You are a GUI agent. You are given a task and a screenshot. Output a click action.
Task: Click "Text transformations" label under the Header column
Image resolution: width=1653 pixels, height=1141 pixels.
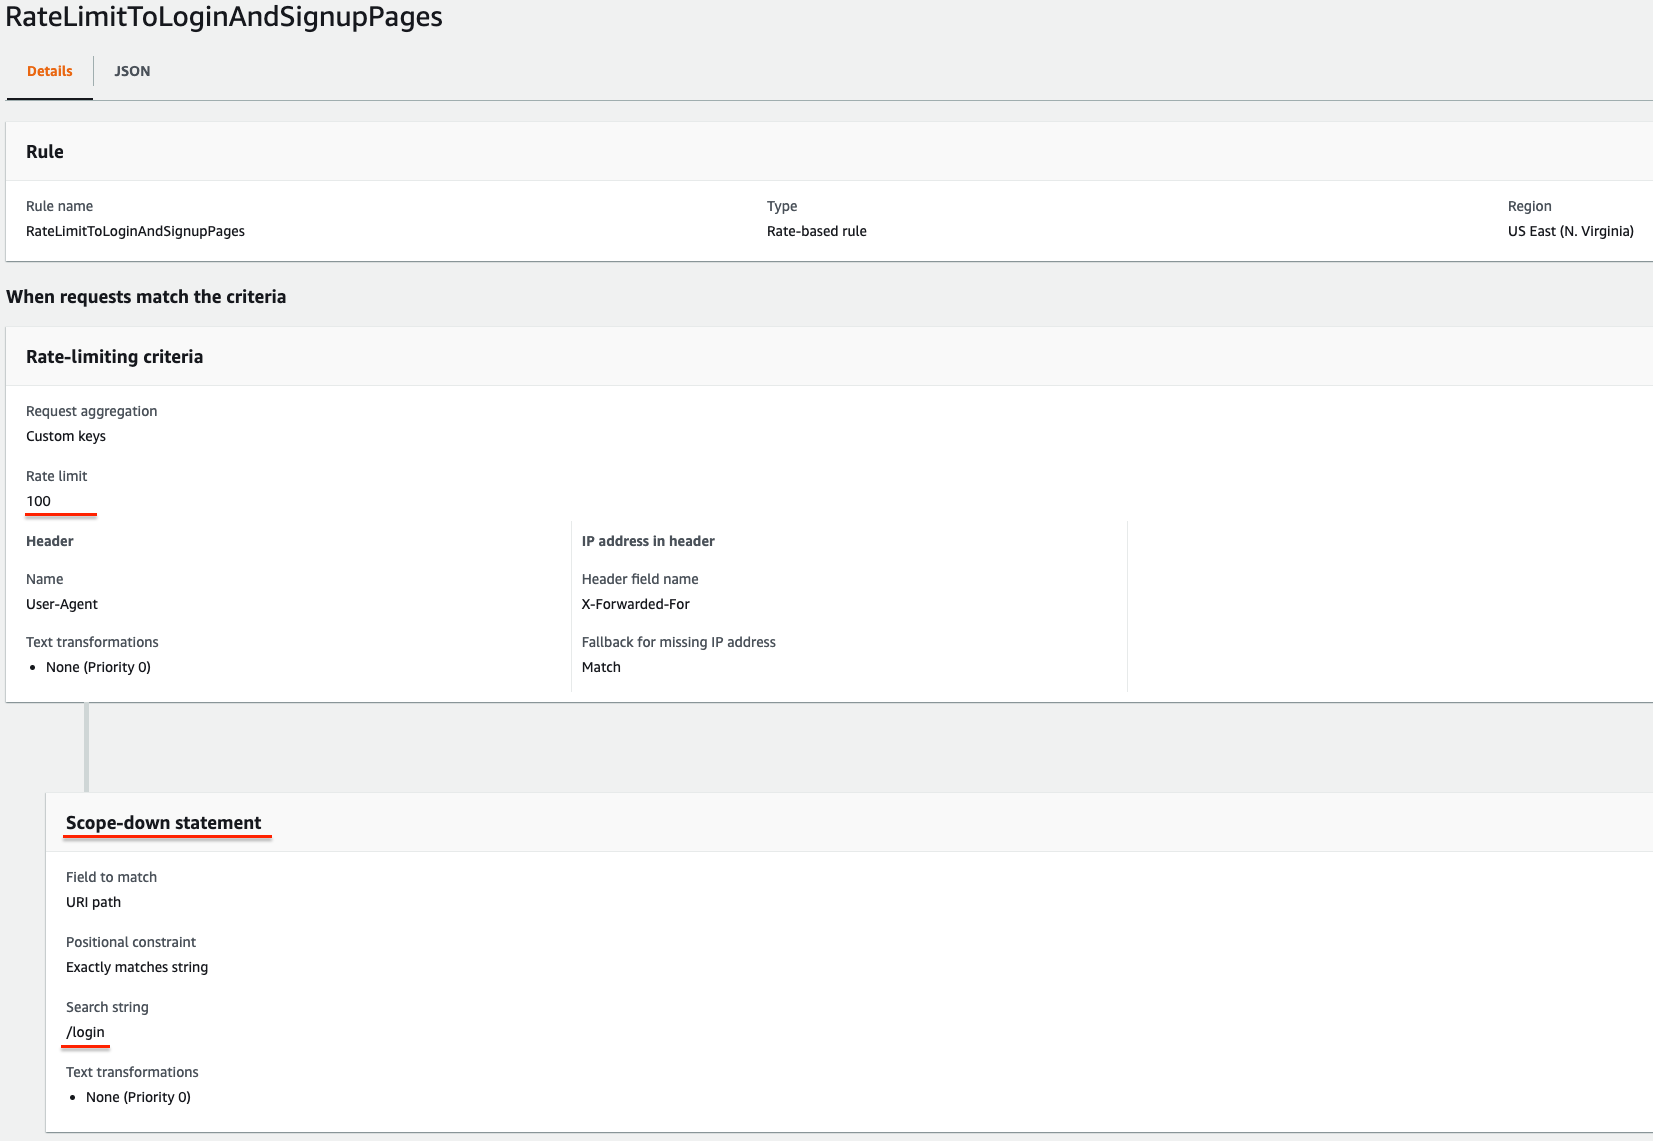pyautogui.click(x=92, y=642)
